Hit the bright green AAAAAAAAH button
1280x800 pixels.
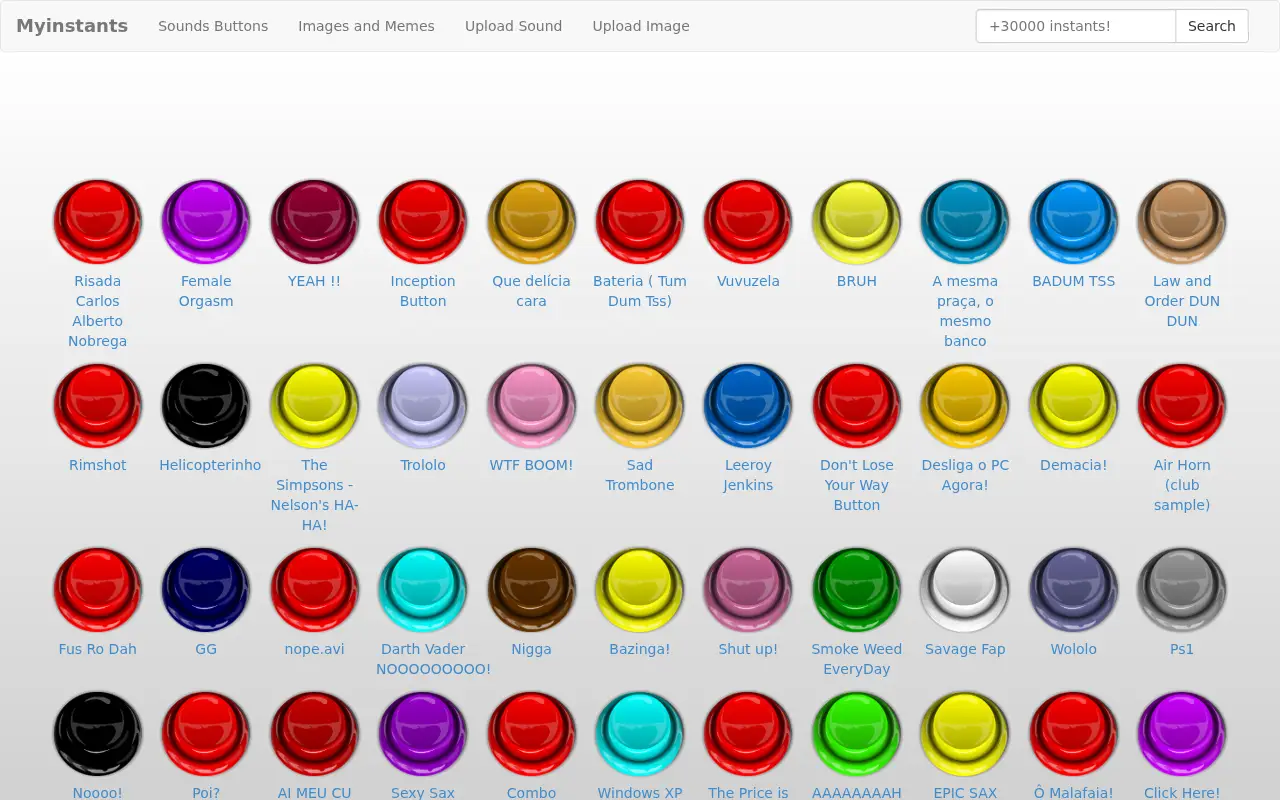[x=857, y=734]
